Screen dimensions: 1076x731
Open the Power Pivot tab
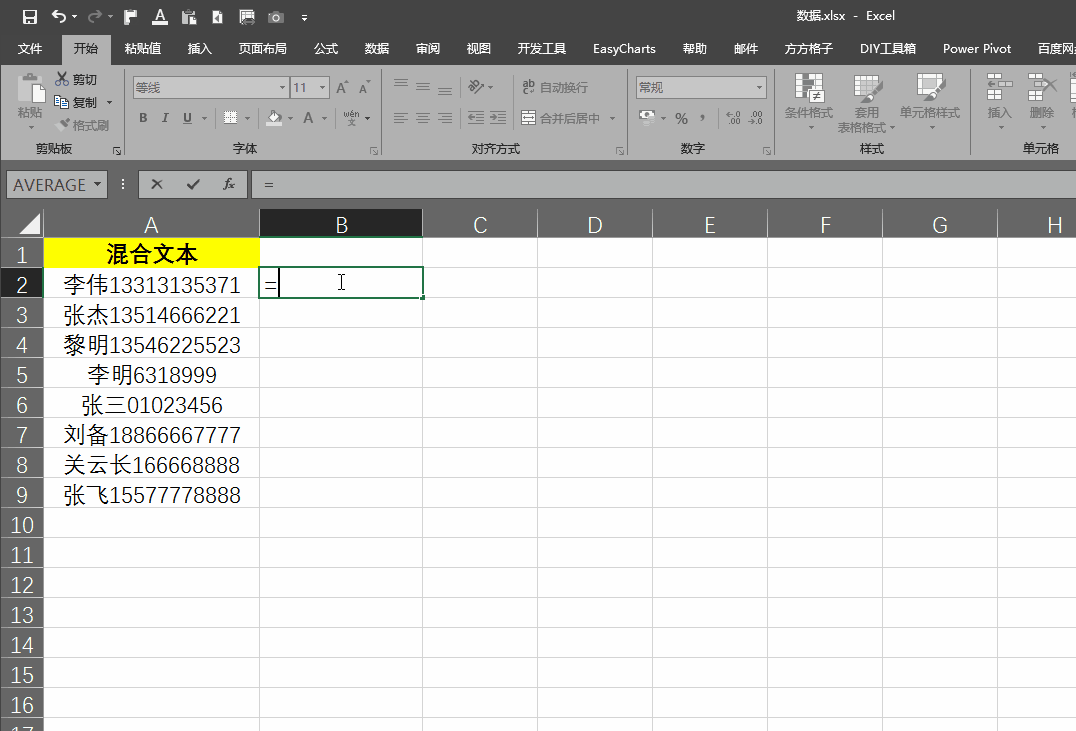(977, 49)
